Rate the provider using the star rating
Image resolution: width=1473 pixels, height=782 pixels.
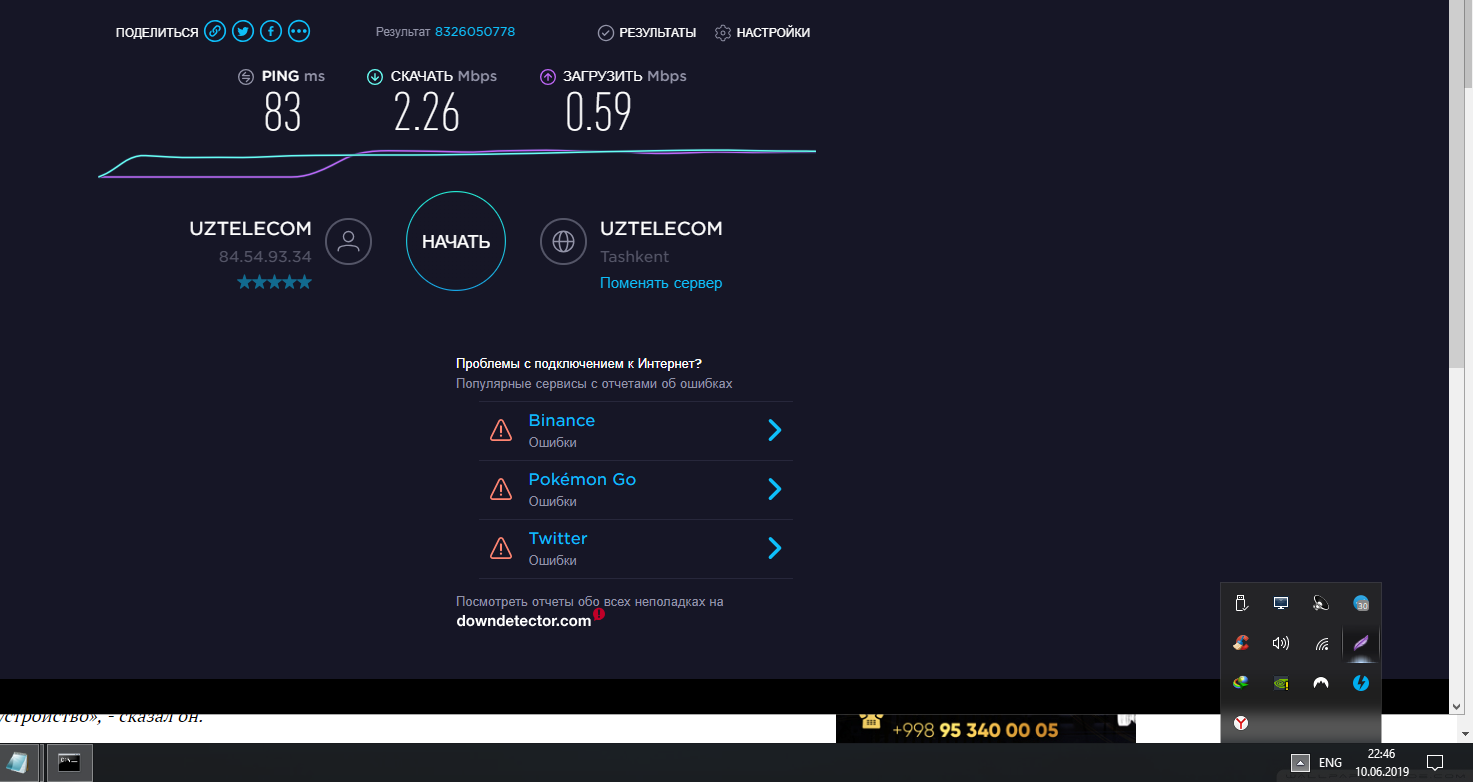274,283
